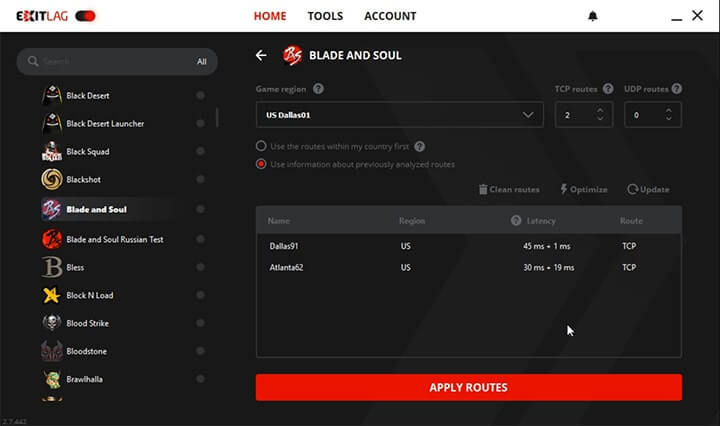
Task: Click the Optimize button
Action: coord(584,189)
